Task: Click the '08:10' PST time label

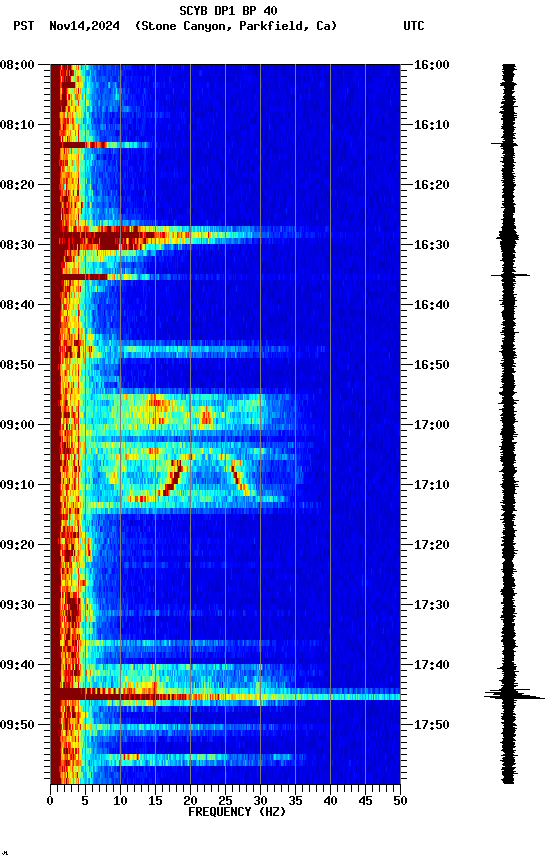Action: coord(17,125)
